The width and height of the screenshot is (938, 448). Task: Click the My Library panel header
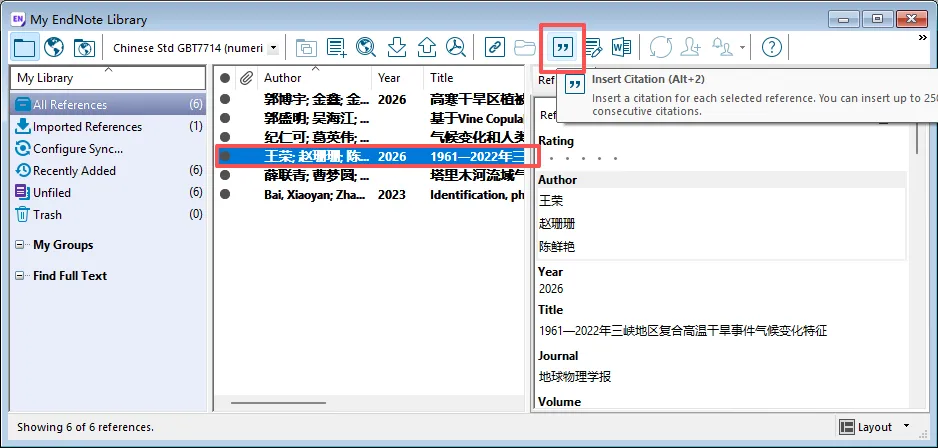point(108,78)
